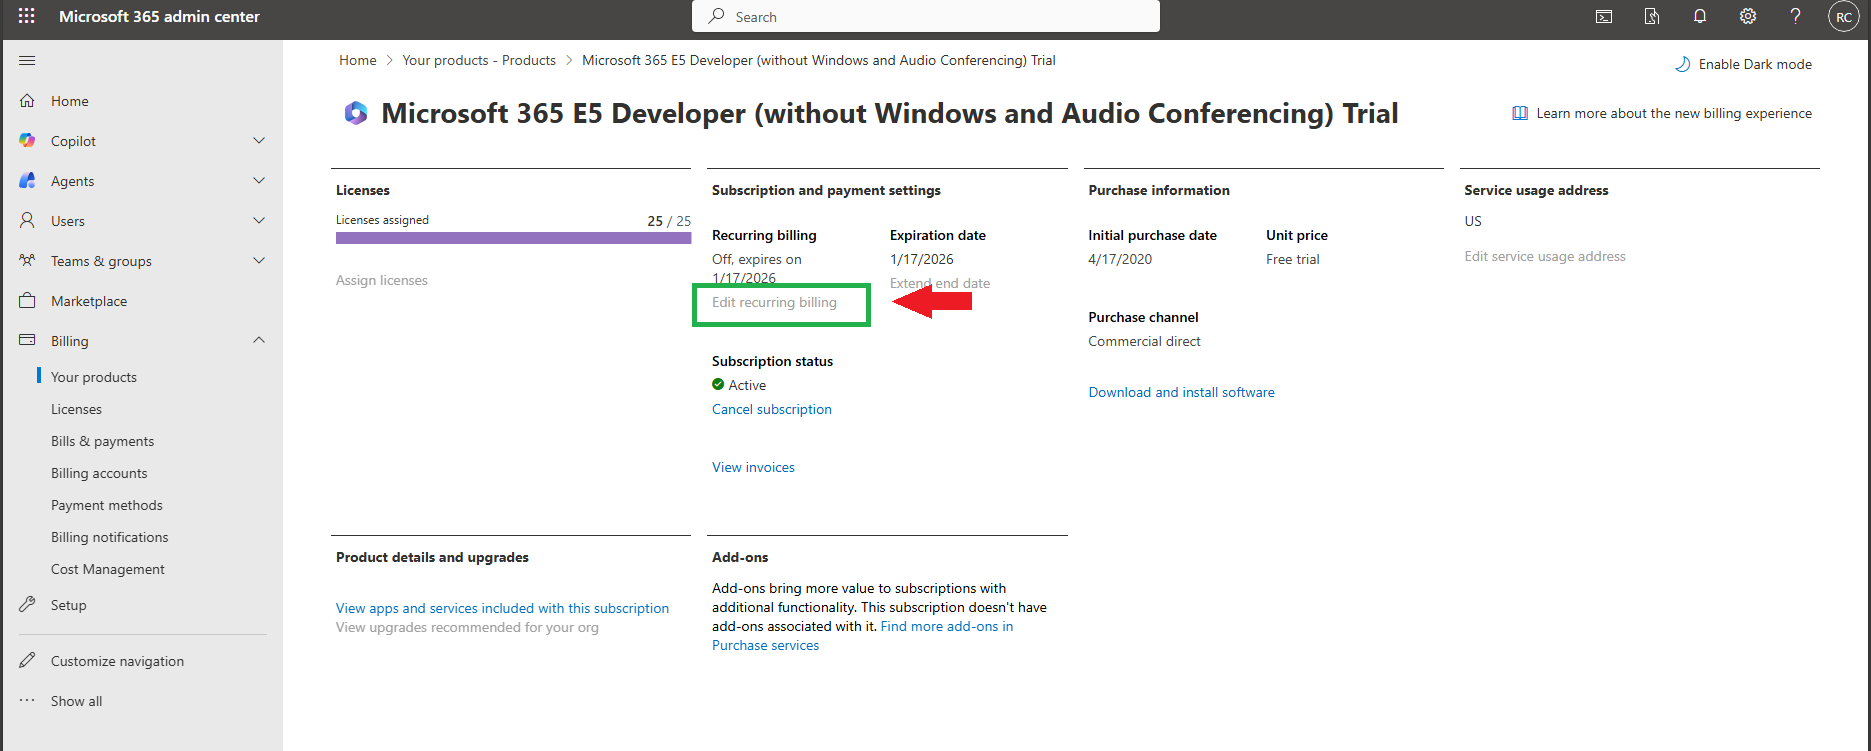Click the Commercial direct purchase channel text

coord(1144,341)
